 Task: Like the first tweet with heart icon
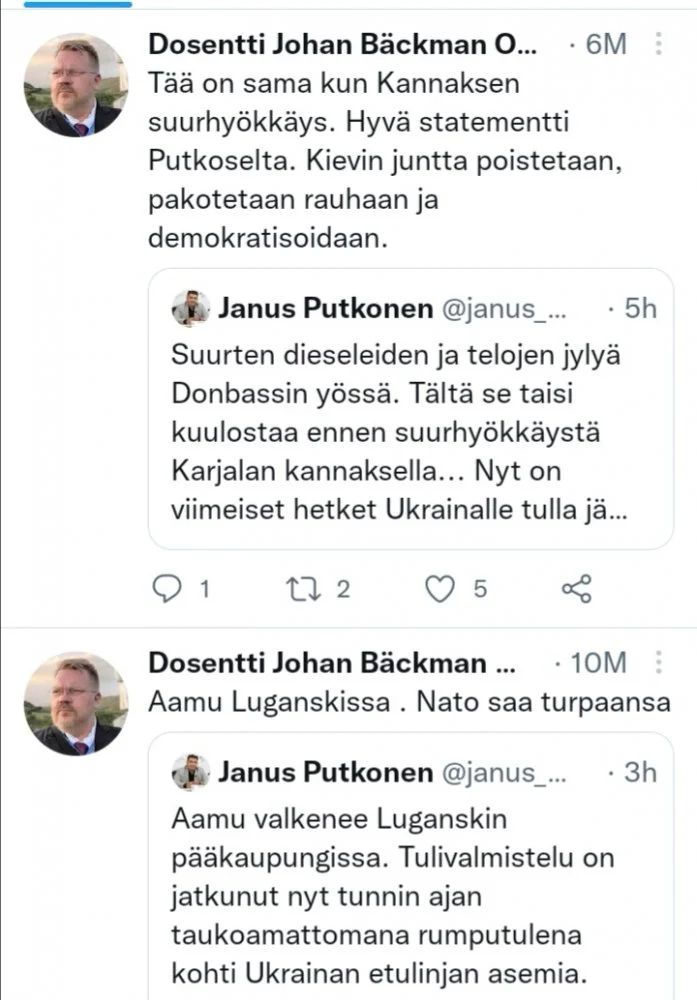(440, 589)
